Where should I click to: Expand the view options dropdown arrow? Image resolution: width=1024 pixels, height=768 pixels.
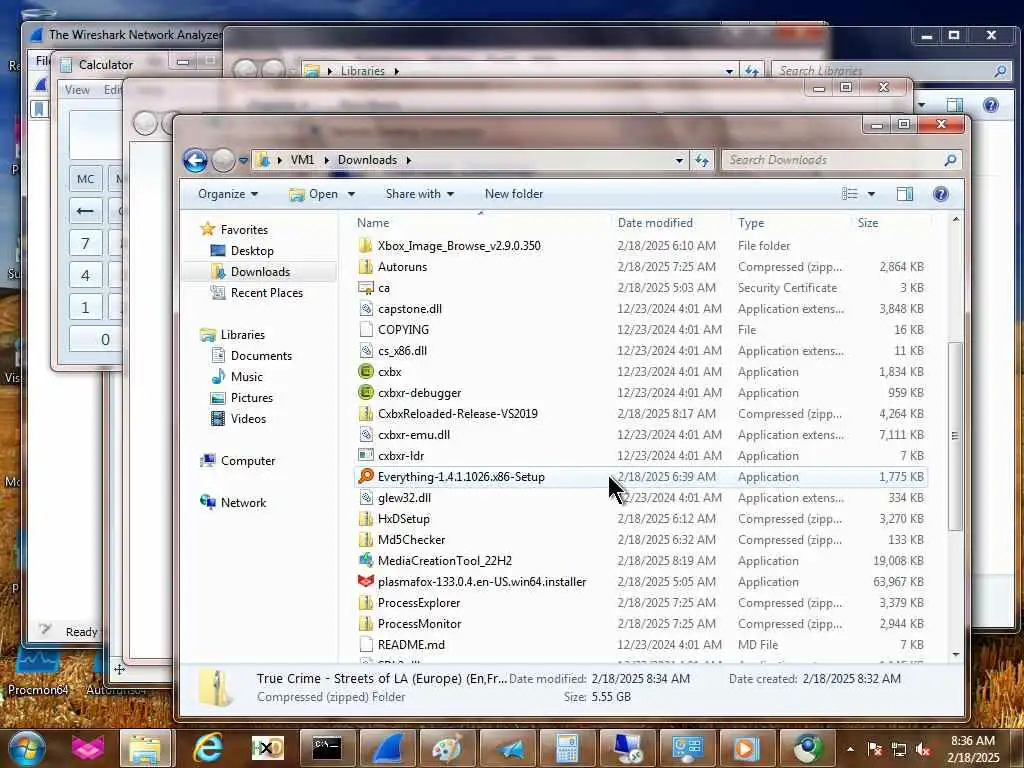pos(871,194)
